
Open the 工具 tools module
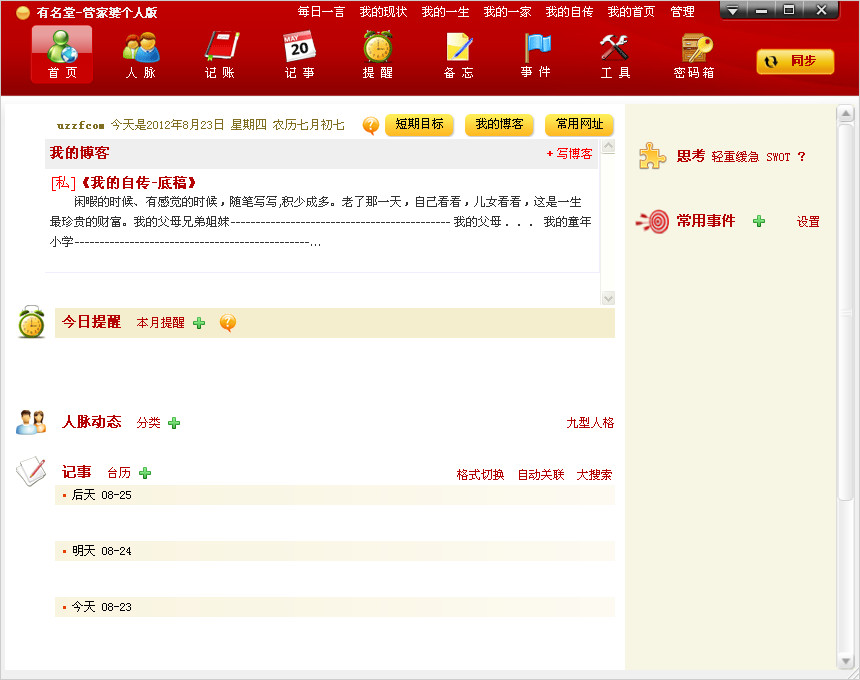[x=614, y=54]
